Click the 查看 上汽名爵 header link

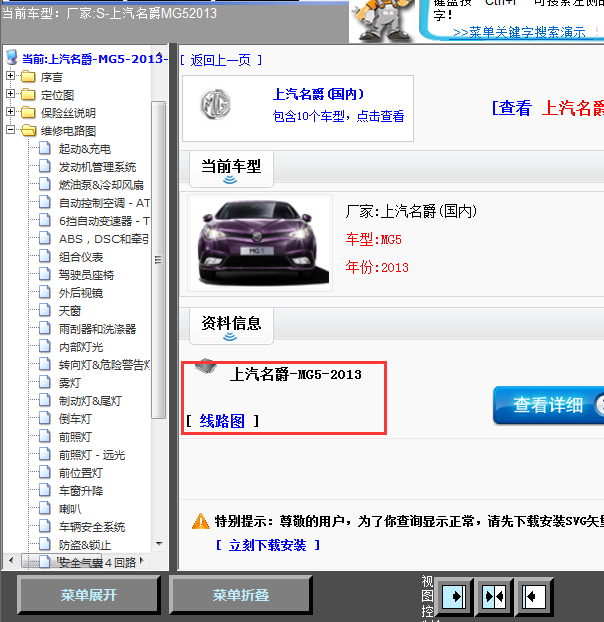(x=547, y=108)
